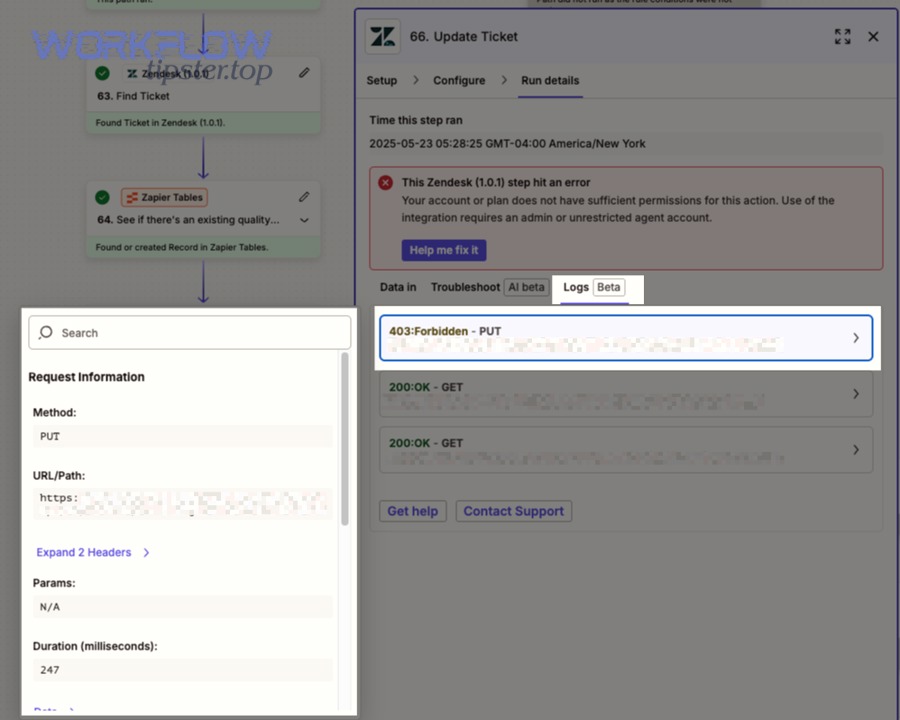The width and height of the screenshot is (900, 720).
Task: Click the Contact Support button
Action: pyautogui.click(x=514, y=511)
